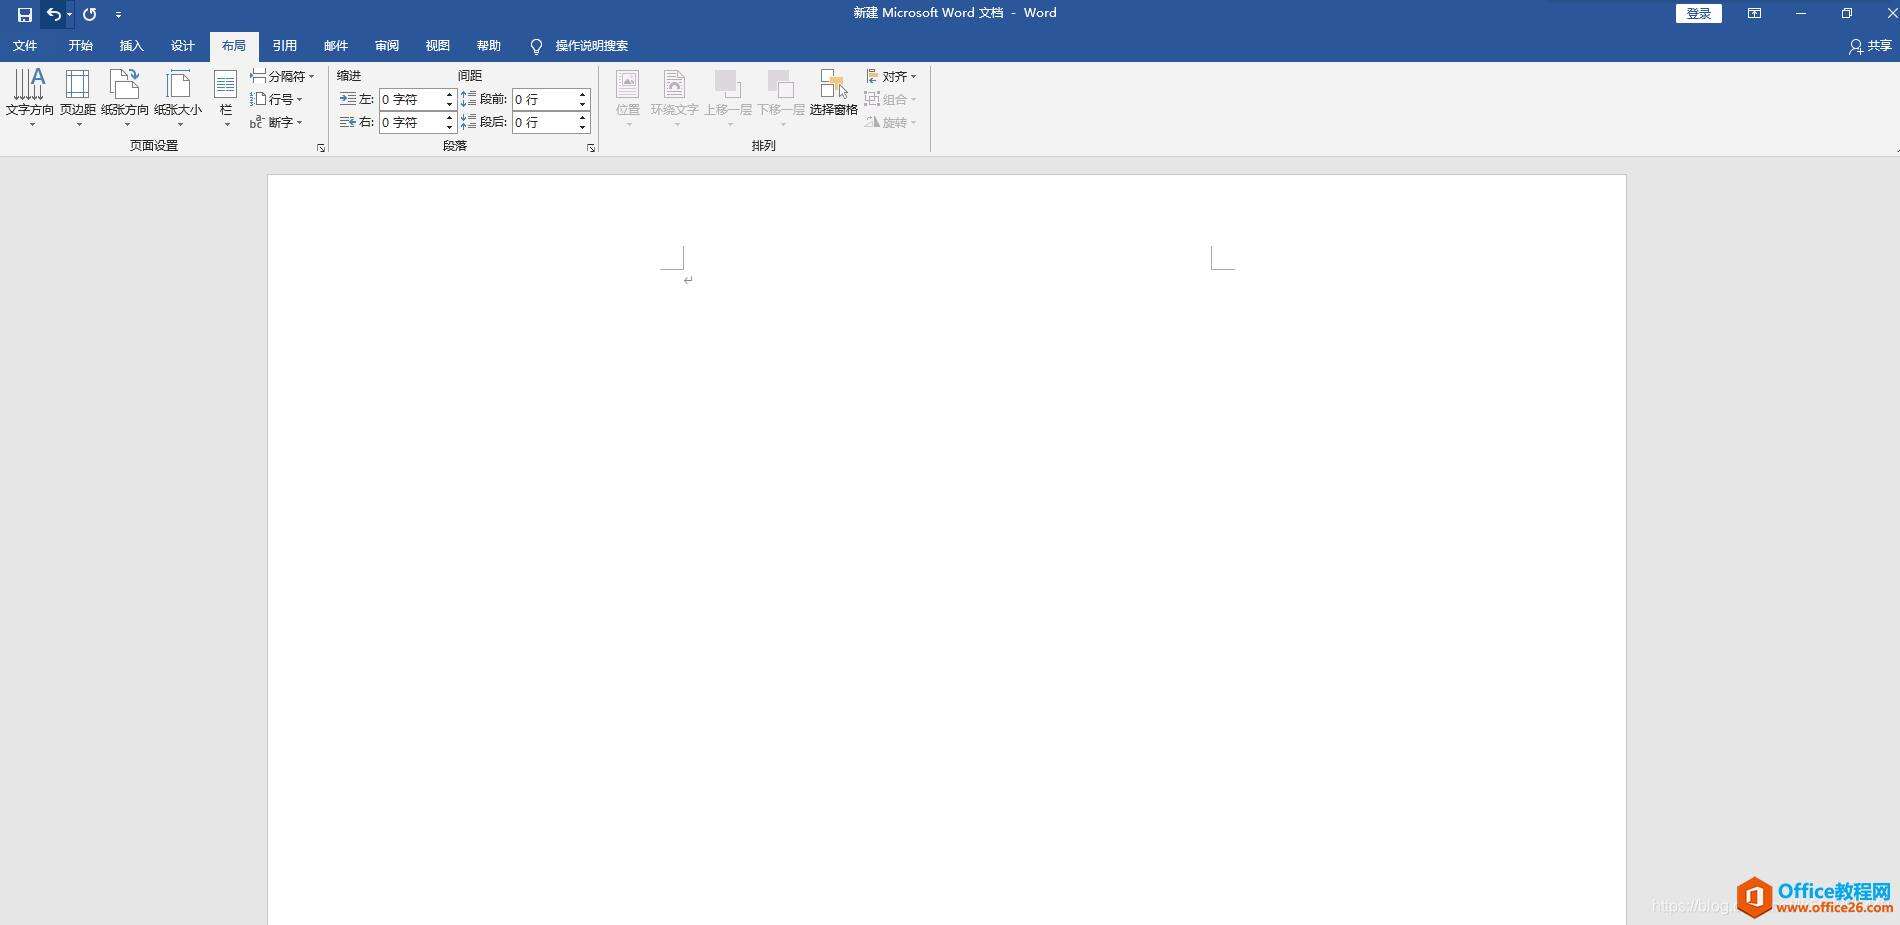Click the 位置 position button
This screenshot has width=1900, height=925.
click(628, 98)
